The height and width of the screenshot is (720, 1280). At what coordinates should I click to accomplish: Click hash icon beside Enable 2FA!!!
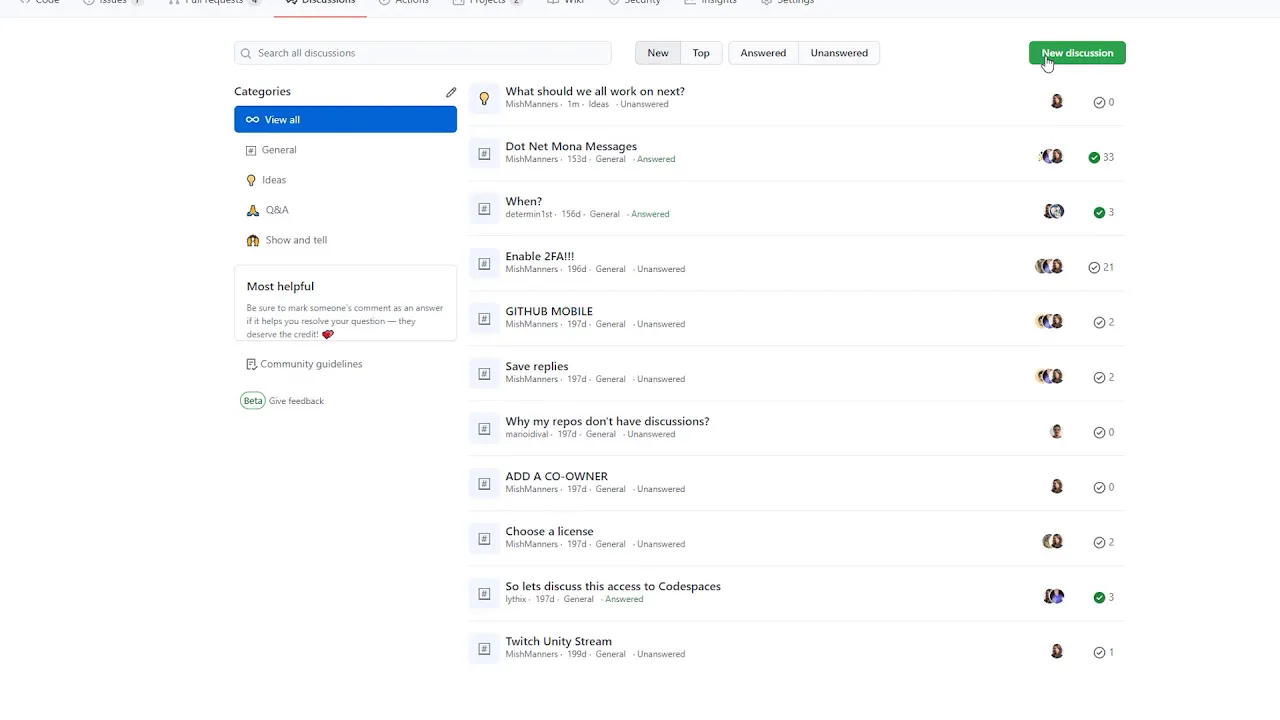tap(484, 263)
